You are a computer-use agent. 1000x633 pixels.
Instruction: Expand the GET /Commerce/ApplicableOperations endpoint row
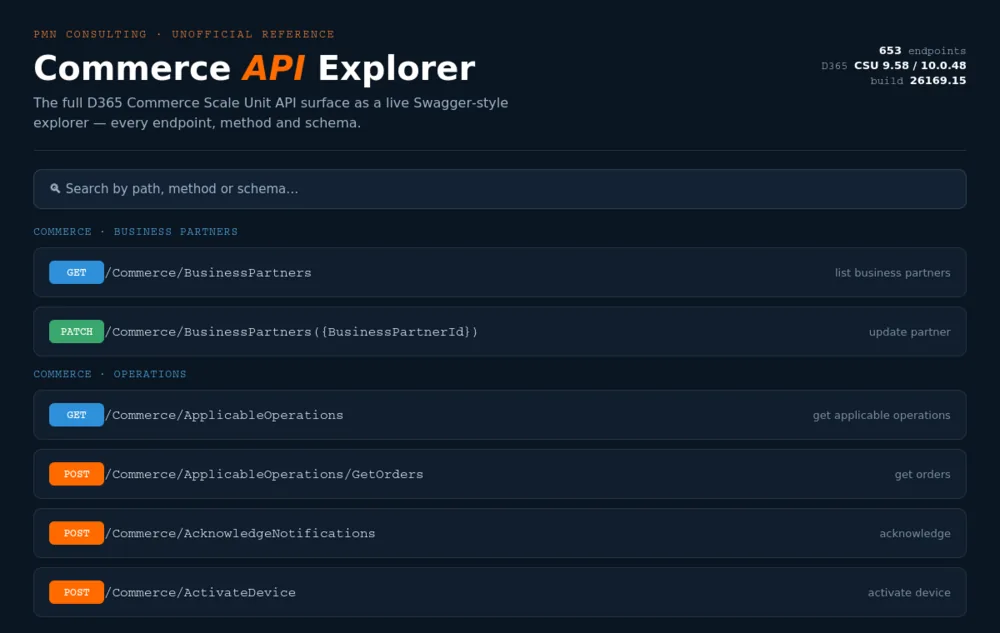tap(499, 415)
